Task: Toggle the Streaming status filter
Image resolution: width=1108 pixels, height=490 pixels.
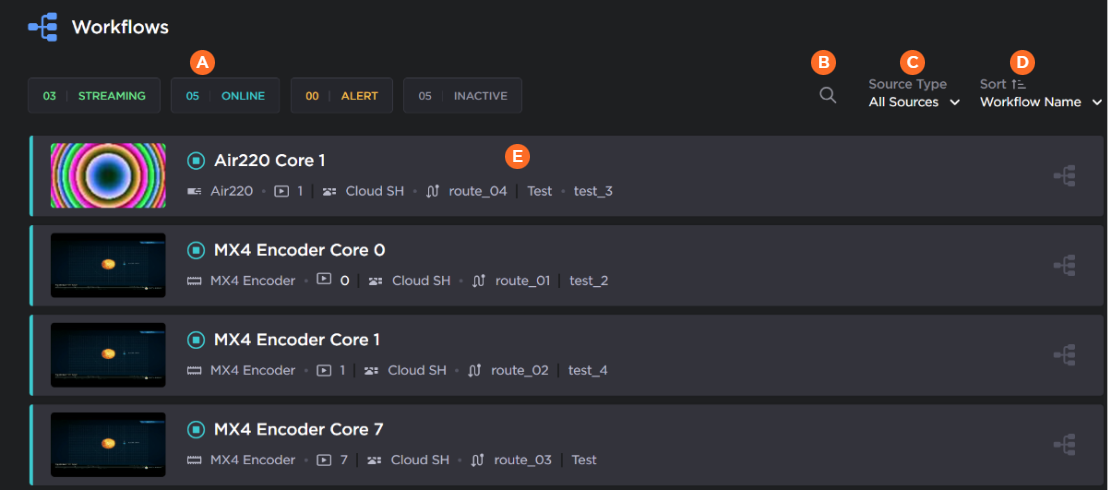Action: [x=94, y=96]
